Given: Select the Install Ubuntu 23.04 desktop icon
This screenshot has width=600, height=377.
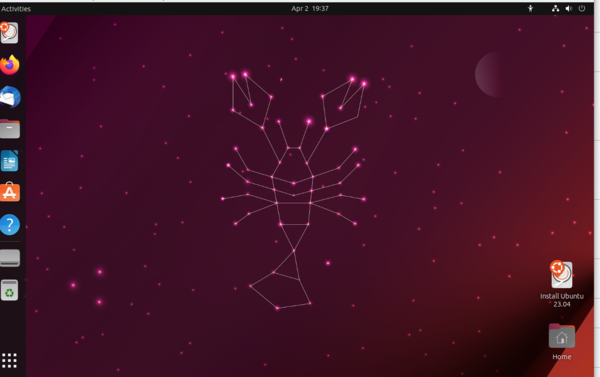Looking at the screenshot, I should [x=562, y=284].
